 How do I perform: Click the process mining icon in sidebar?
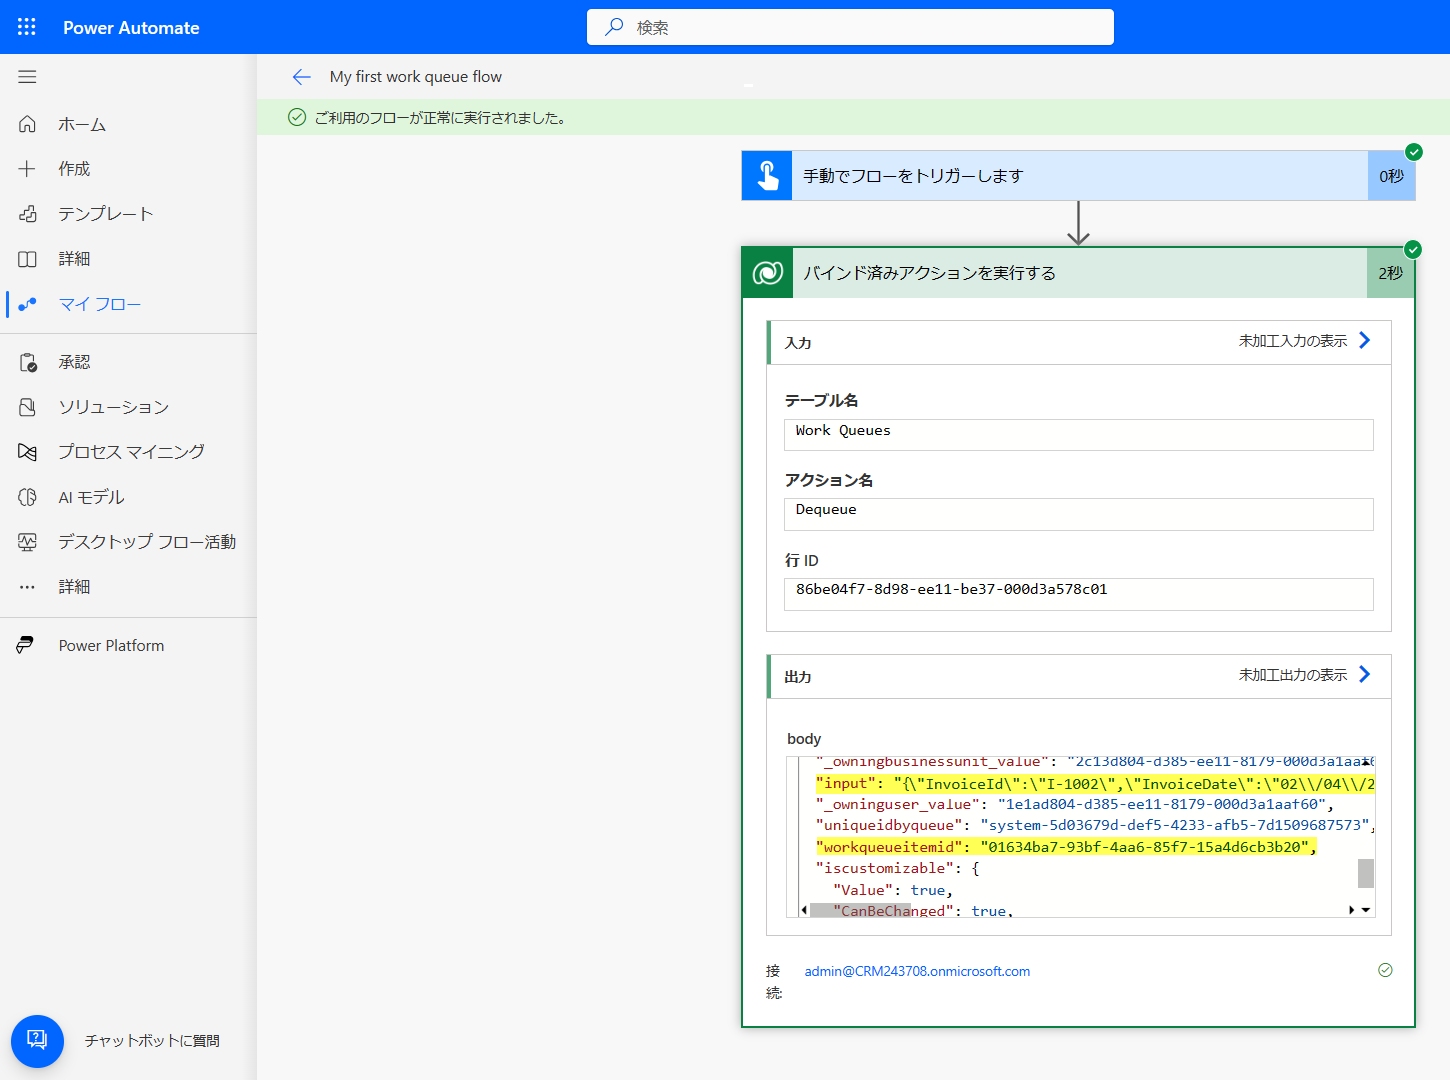coord(27,452)
